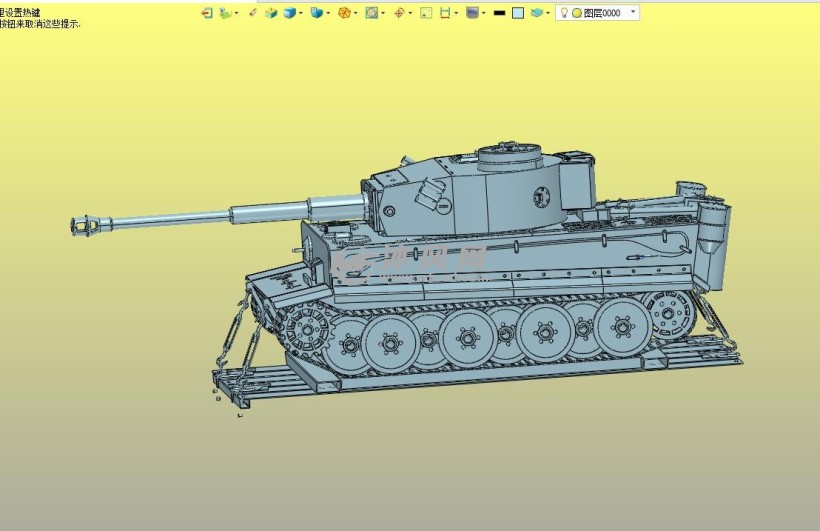Image resolution: width=820 pixels, height=531 pixels.
Task: Click the light blue face color swatch
Action: (x=517, y=13)
